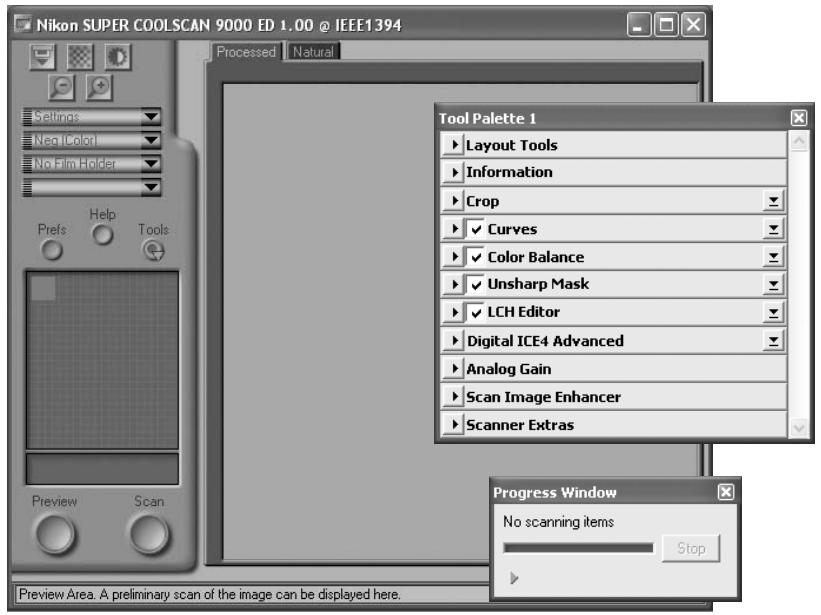Open the Unsharp Mask settings menu arrow
The height and width of the screenshot is (615, 821).
pyautogui.click(x=773, y=285)
